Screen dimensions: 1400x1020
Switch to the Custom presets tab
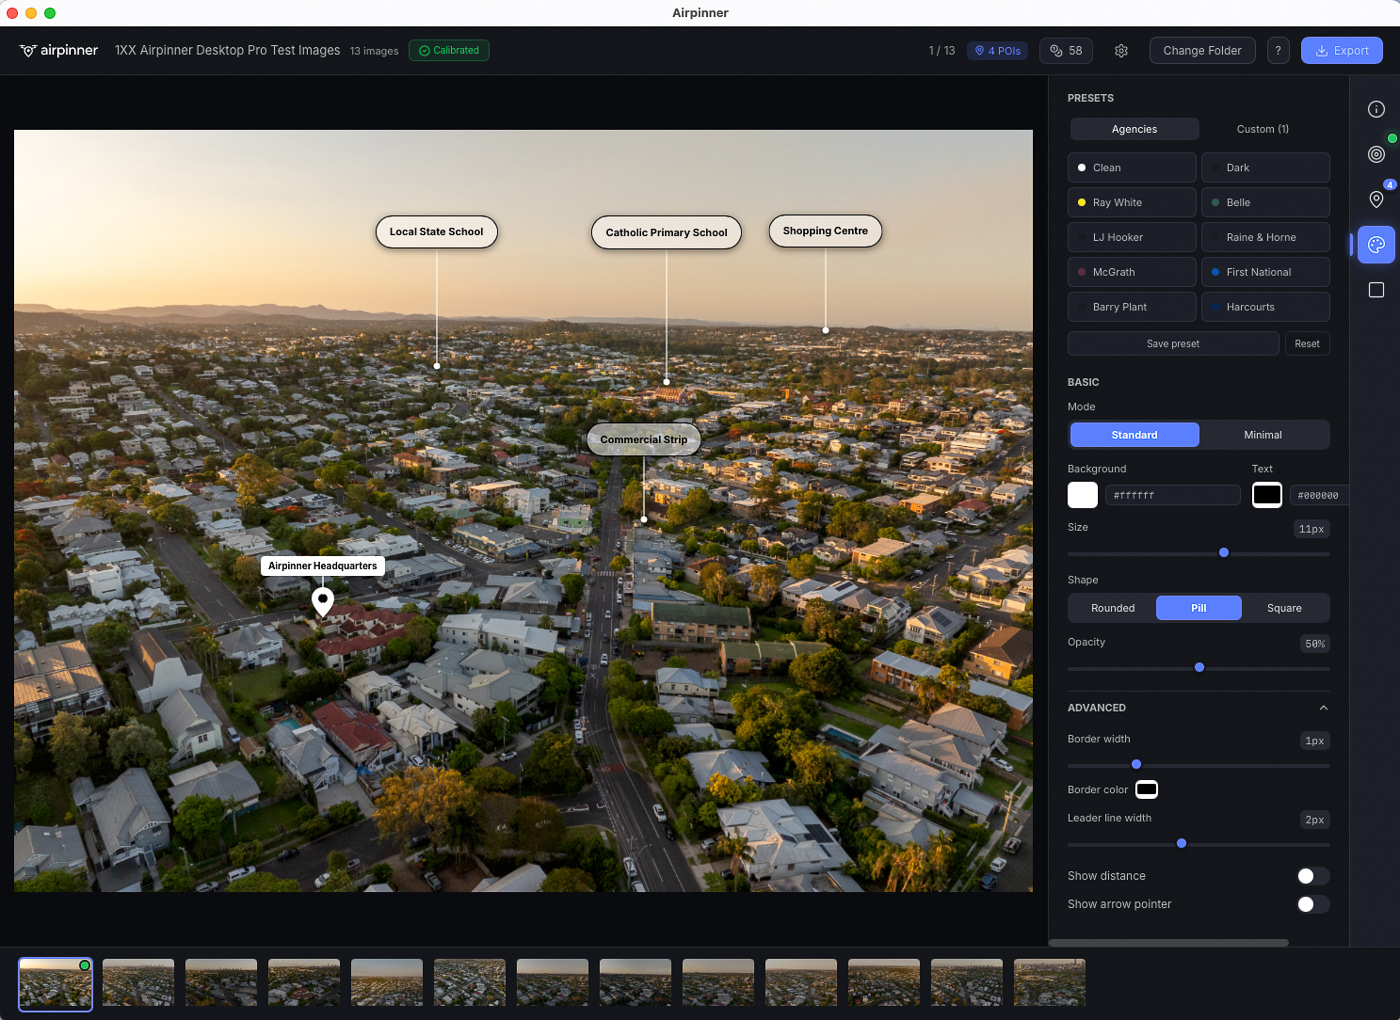pyautogui.click(x=1262, y=129)
